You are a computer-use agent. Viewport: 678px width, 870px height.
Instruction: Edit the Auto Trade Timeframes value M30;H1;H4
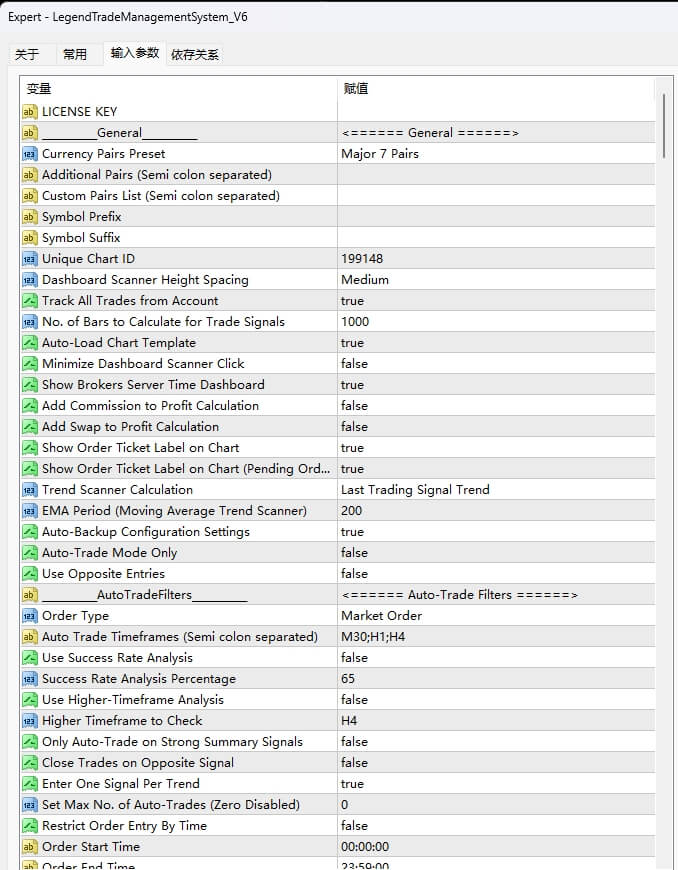click(x=496, y=637)
